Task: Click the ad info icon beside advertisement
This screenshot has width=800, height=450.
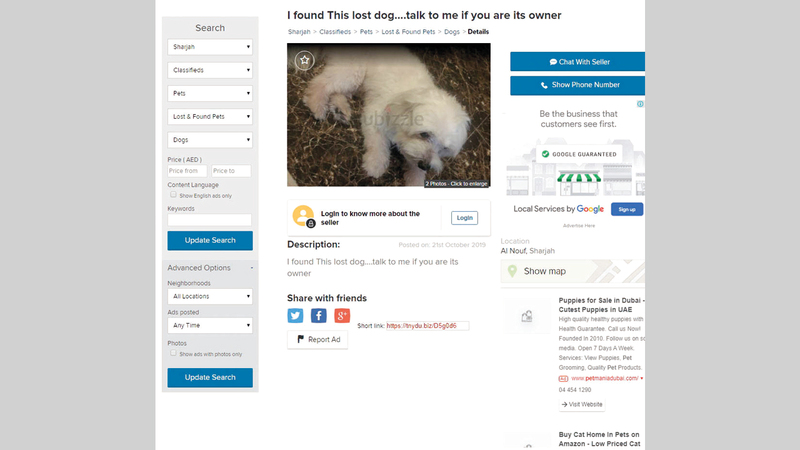Action: tap(640, 104)
